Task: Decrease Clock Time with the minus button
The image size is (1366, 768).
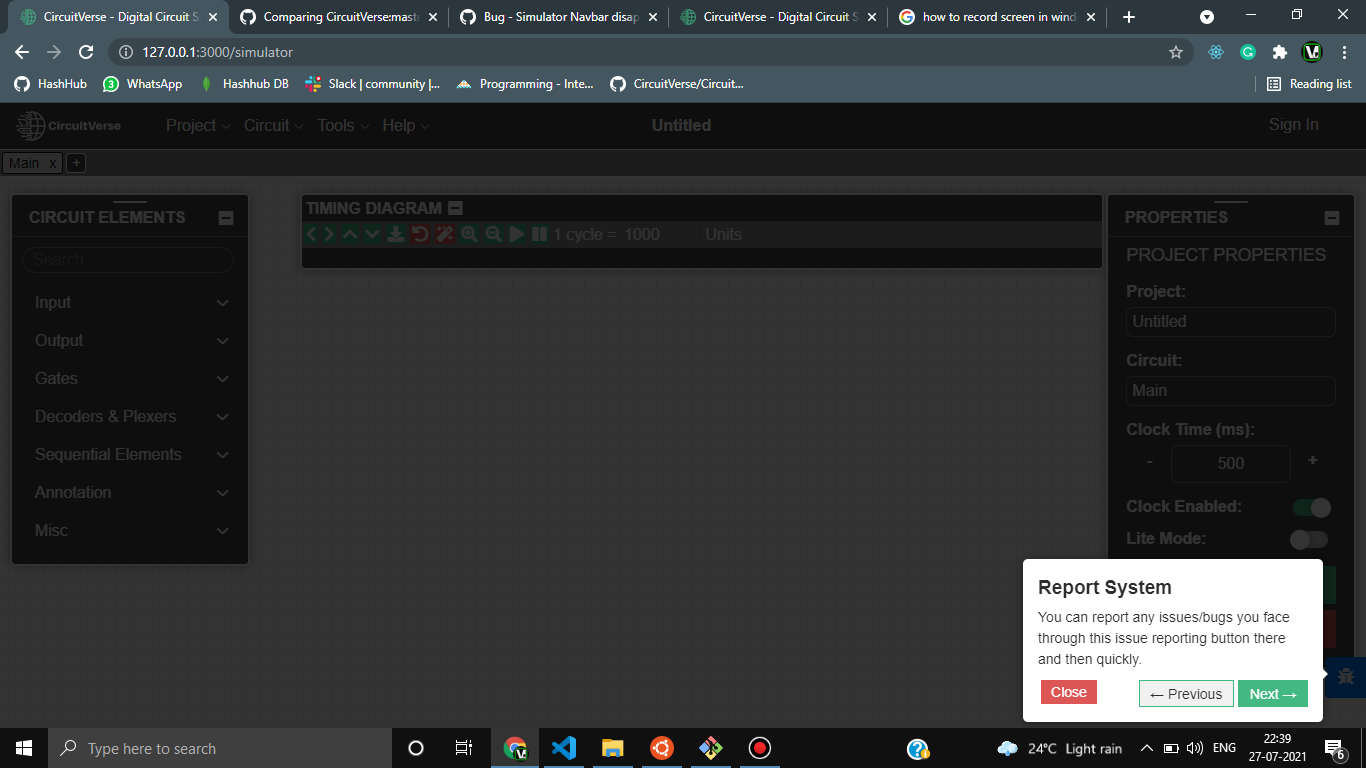Action: click(x=1150, y=462)
